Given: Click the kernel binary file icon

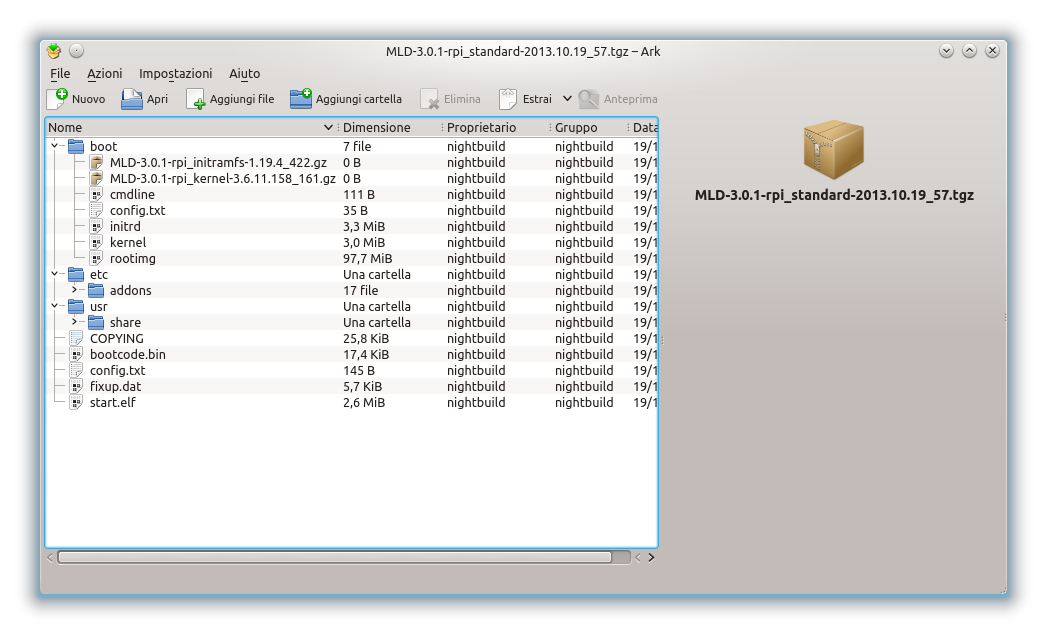Looking at the screenshot, I should pos(96,243).
